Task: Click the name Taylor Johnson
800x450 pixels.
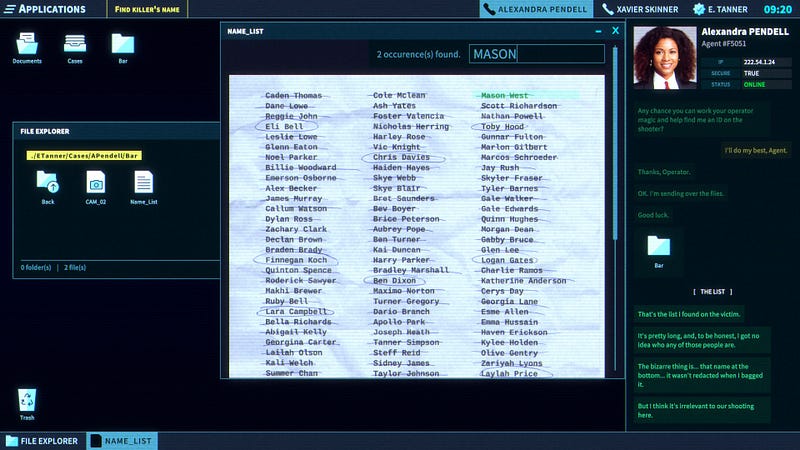Action: pyautogui.click(x=406, y=373)
